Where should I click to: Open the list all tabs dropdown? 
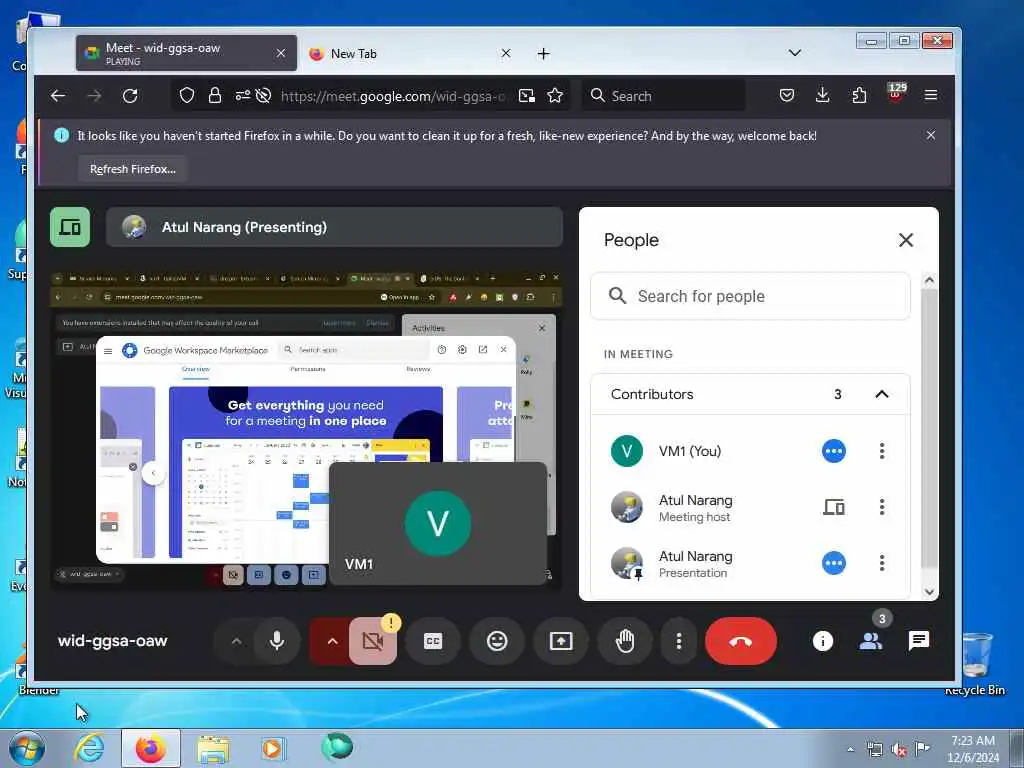795,53
